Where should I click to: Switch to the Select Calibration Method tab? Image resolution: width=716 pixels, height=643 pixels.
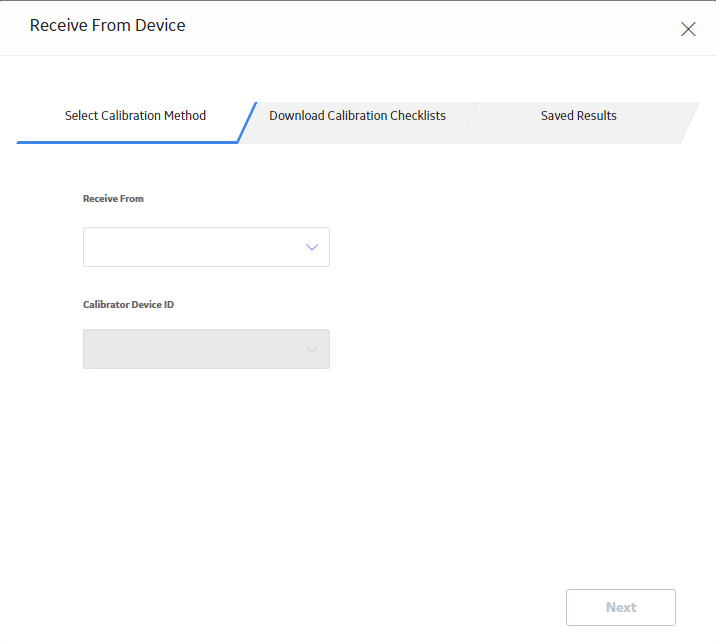tap(135, 116)
